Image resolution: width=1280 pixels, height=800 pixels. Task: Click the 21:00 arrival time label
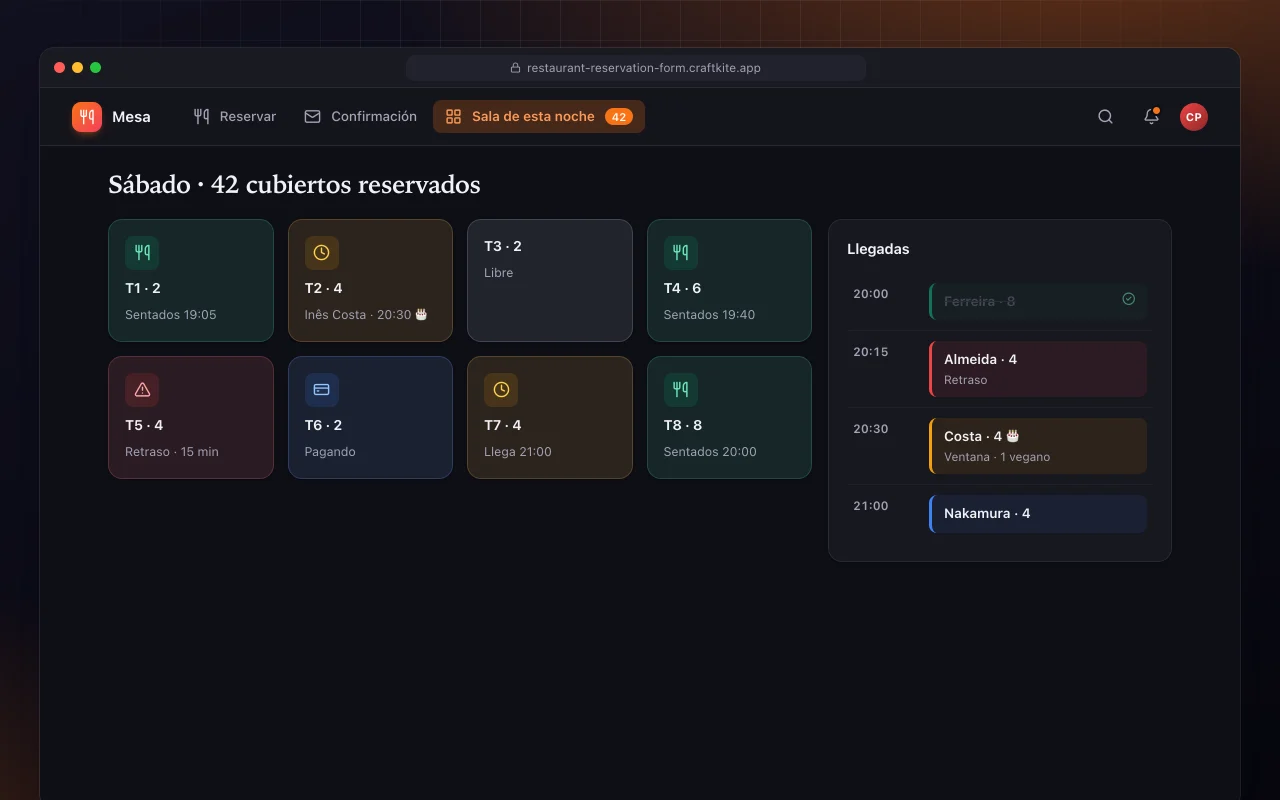[871, 506]
